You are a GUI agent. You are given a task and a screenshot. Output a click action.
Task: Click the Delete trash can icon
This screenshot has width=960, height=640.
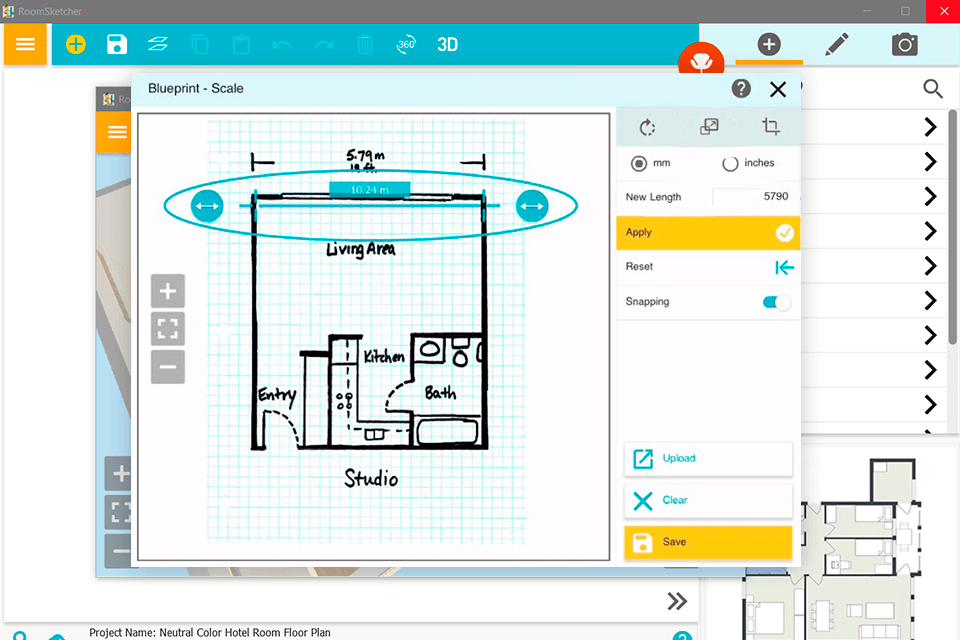(x=365, y=45)
